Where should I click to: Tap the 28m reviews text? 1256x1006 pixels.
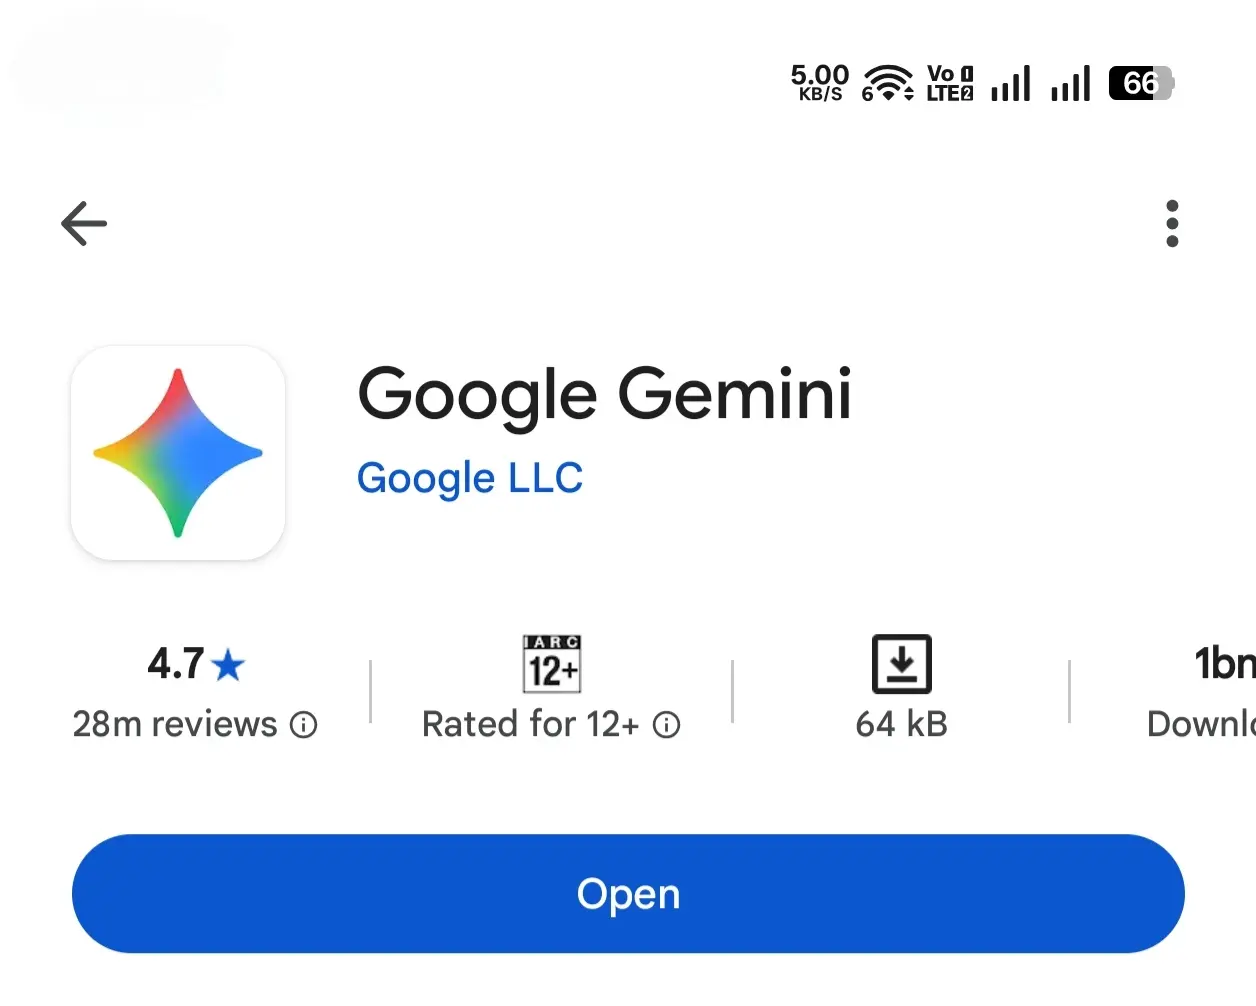click(175, 724)
